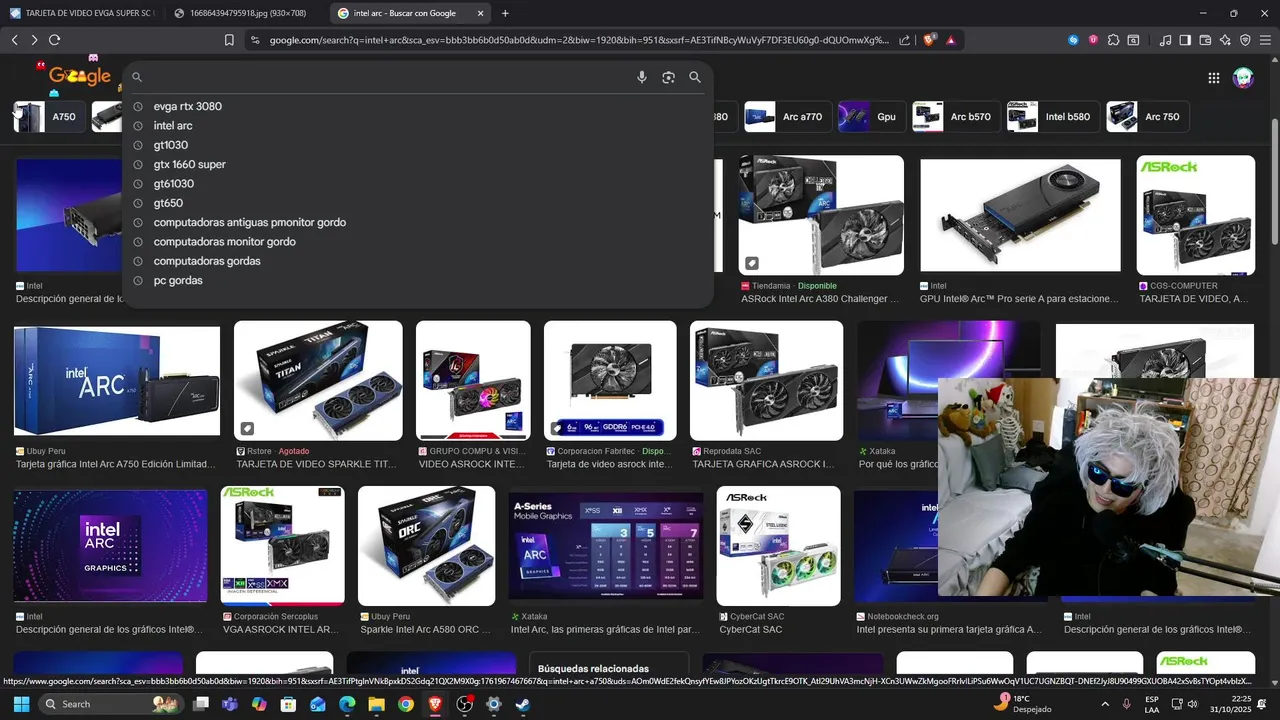Close the 'intel arc - Buscar con Google' tab
Viewport: 1280px width, 720px height.
(480, 13)
